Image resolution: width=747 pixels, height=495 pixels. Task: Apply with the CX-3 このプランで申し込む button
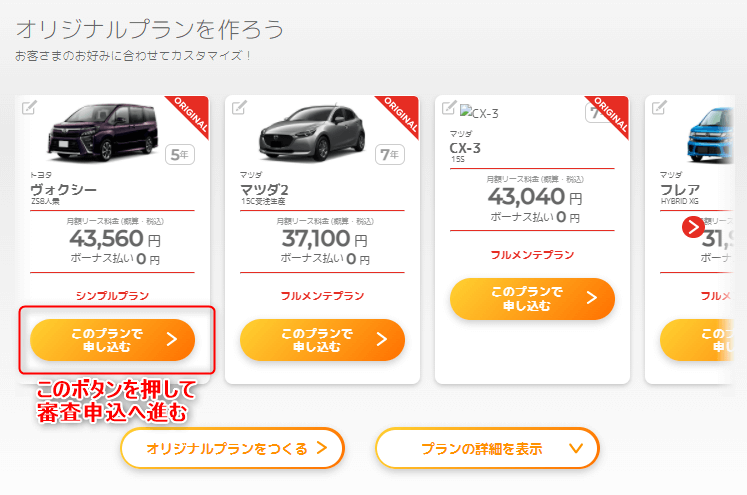pyautogui.click(x=532, y=299)
